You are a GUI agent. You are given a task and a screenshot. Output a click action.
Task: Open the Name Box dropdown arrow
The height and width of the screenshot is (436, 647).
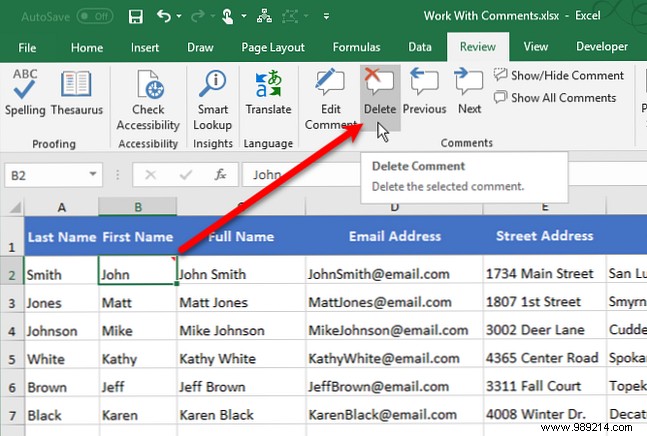(93, 174)
